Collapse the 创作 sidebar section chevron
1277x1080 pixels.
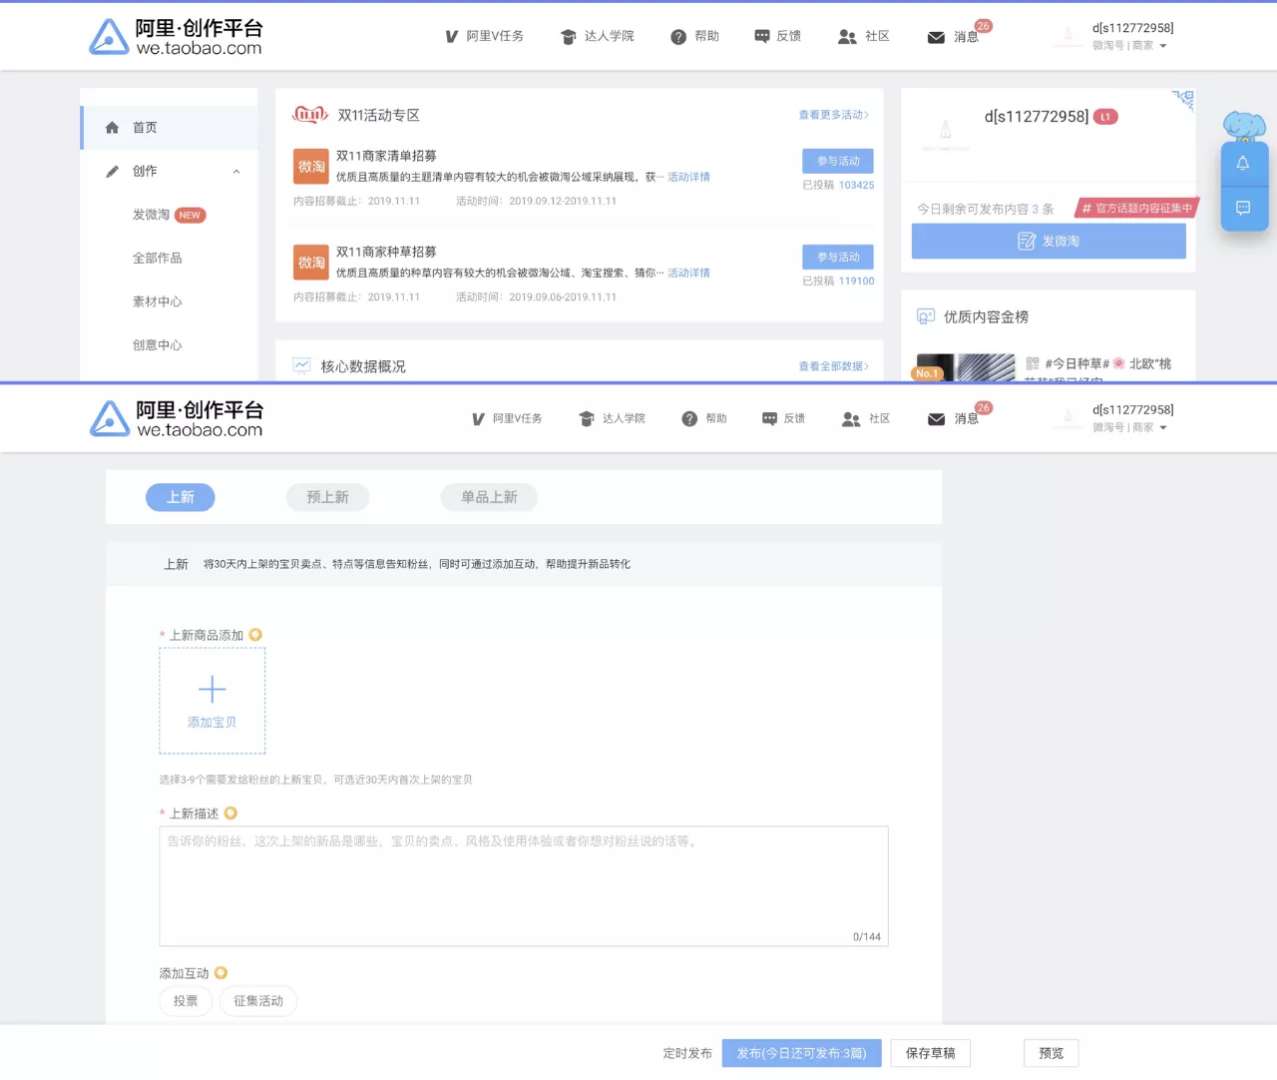[x=237, y=171]
